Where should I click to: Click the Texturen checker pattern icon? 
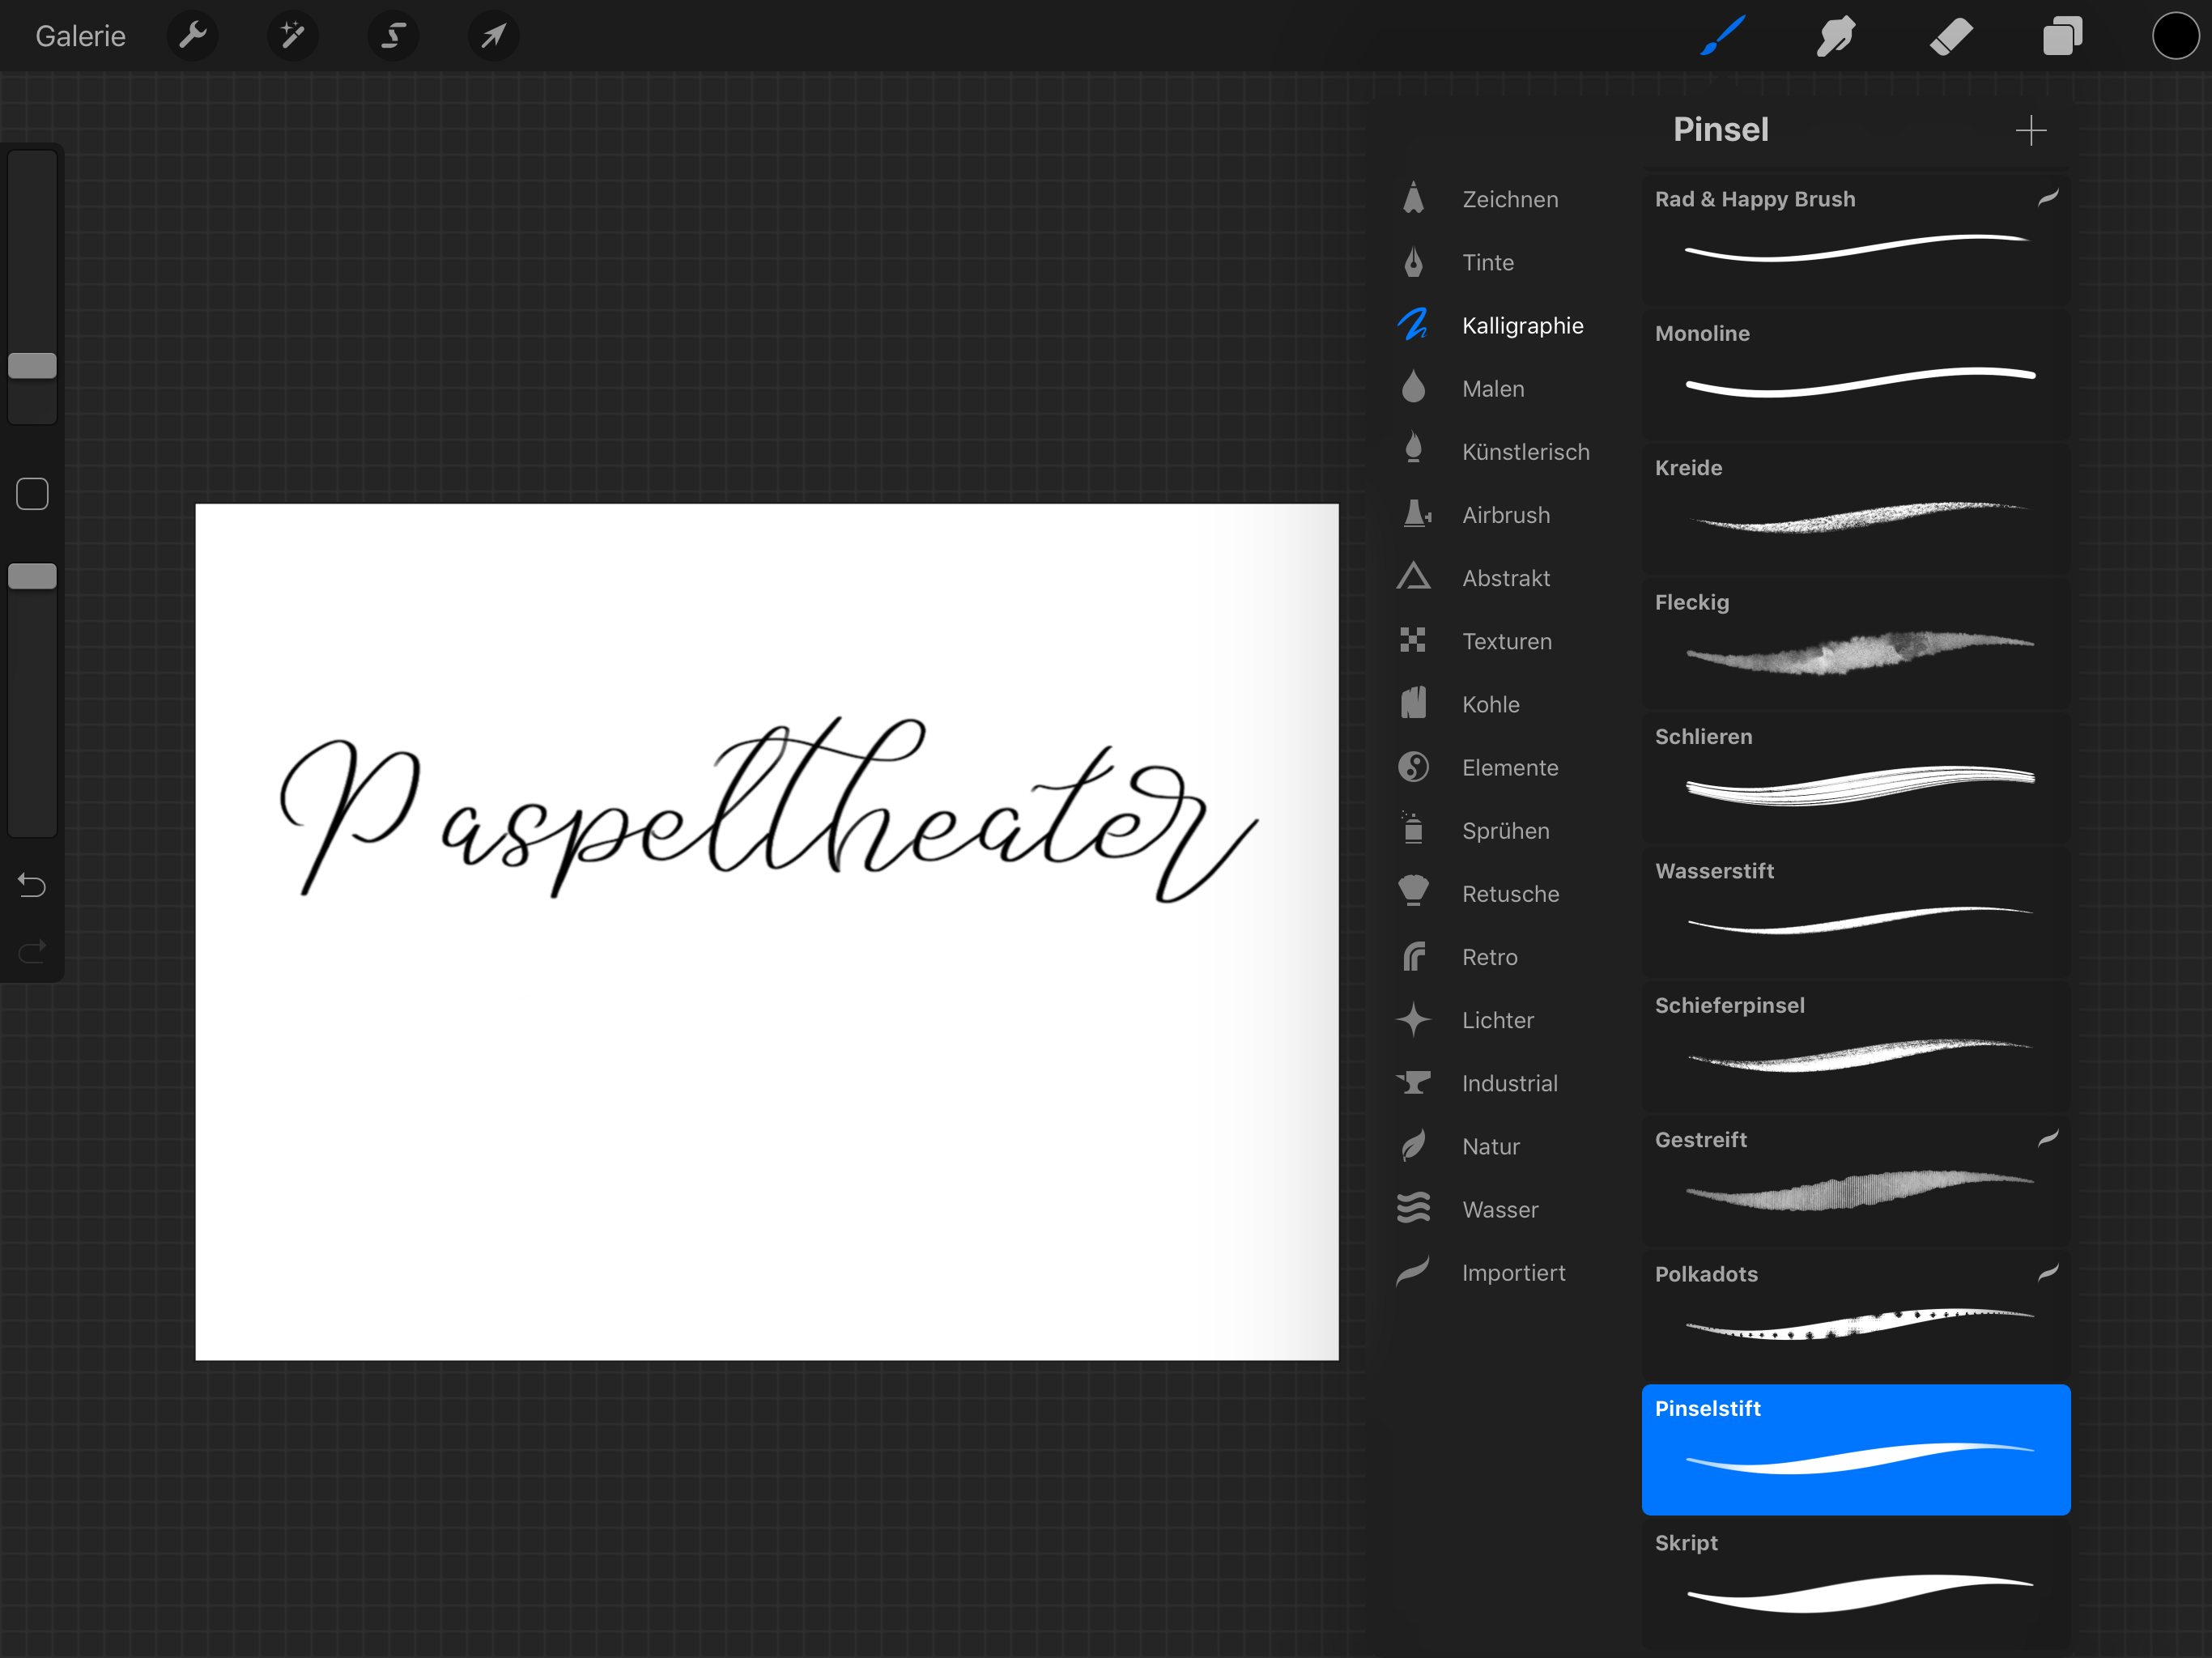[1413, 640]
